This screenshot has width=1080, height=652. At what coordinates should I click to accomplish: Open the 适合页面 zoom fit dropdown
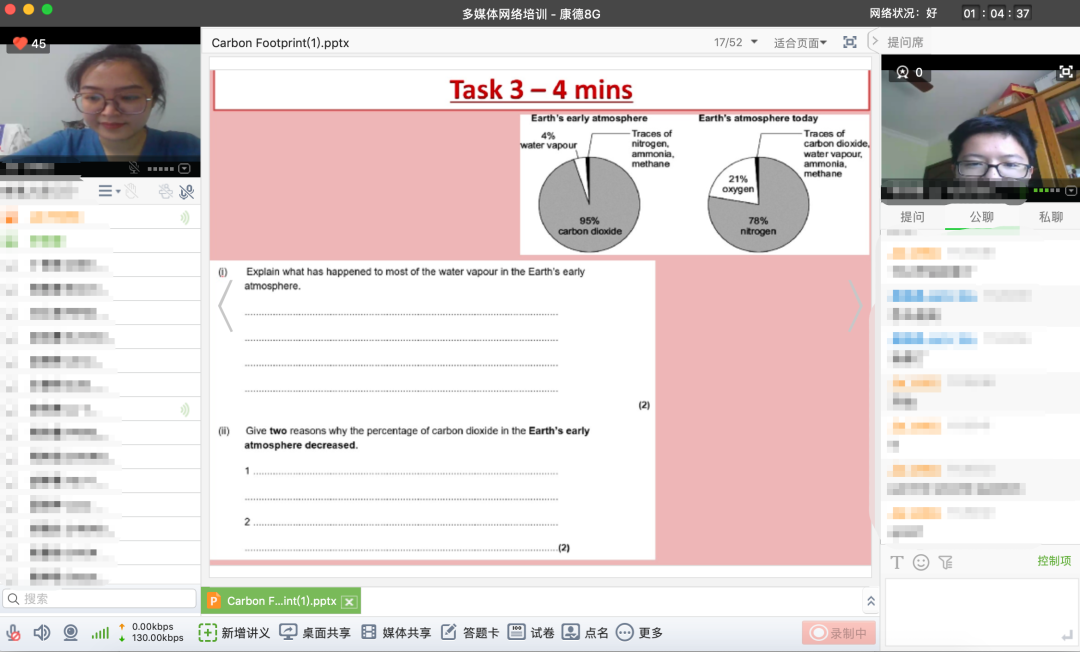tap(800, 43)
